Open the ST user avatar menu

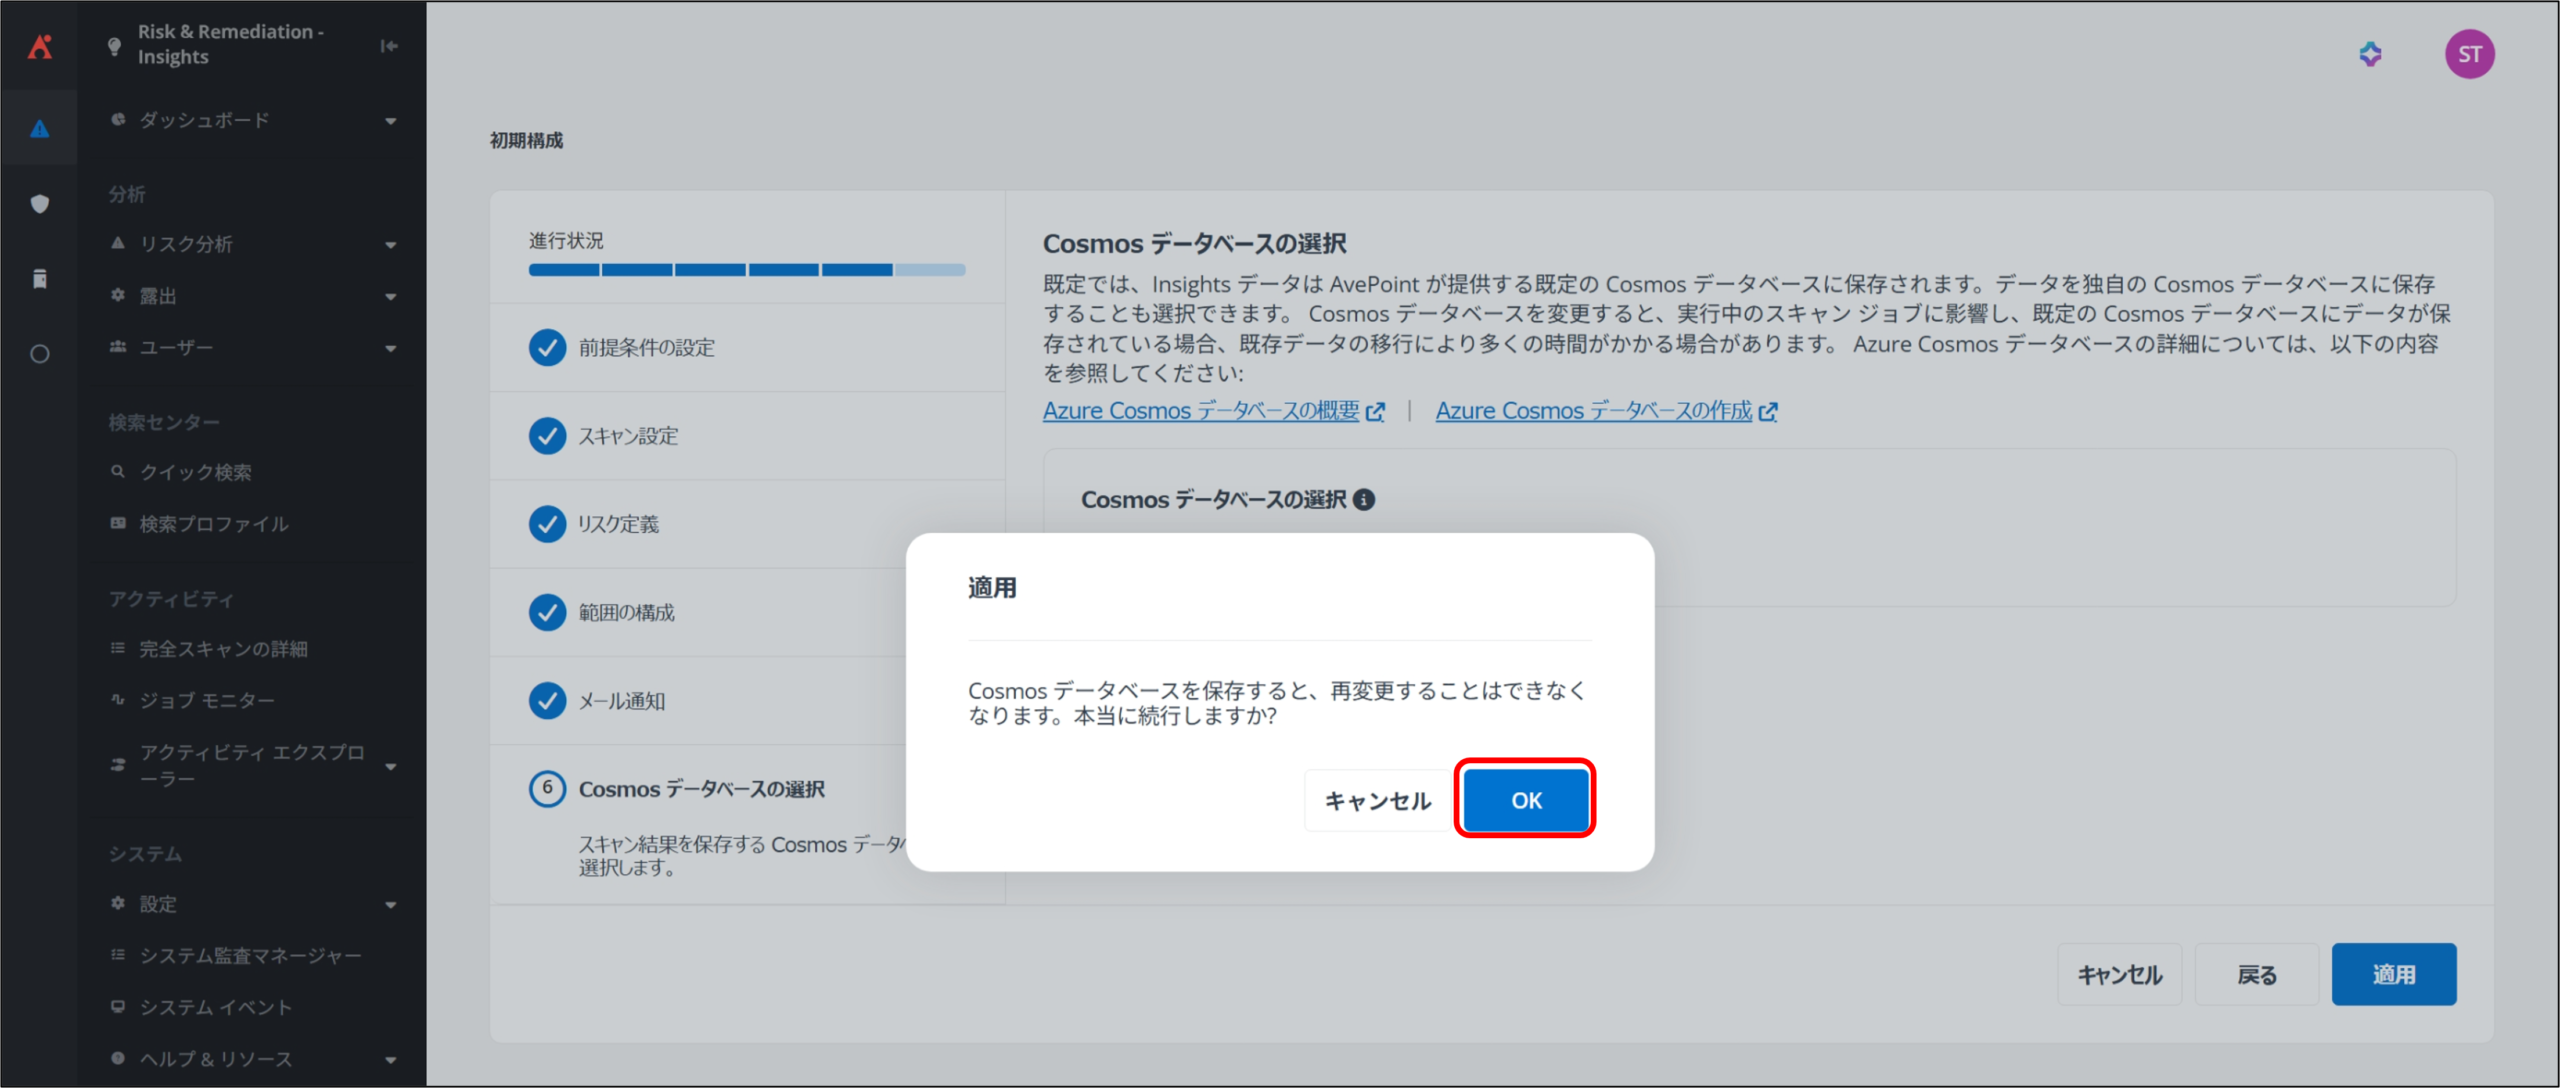point(2469,54)
